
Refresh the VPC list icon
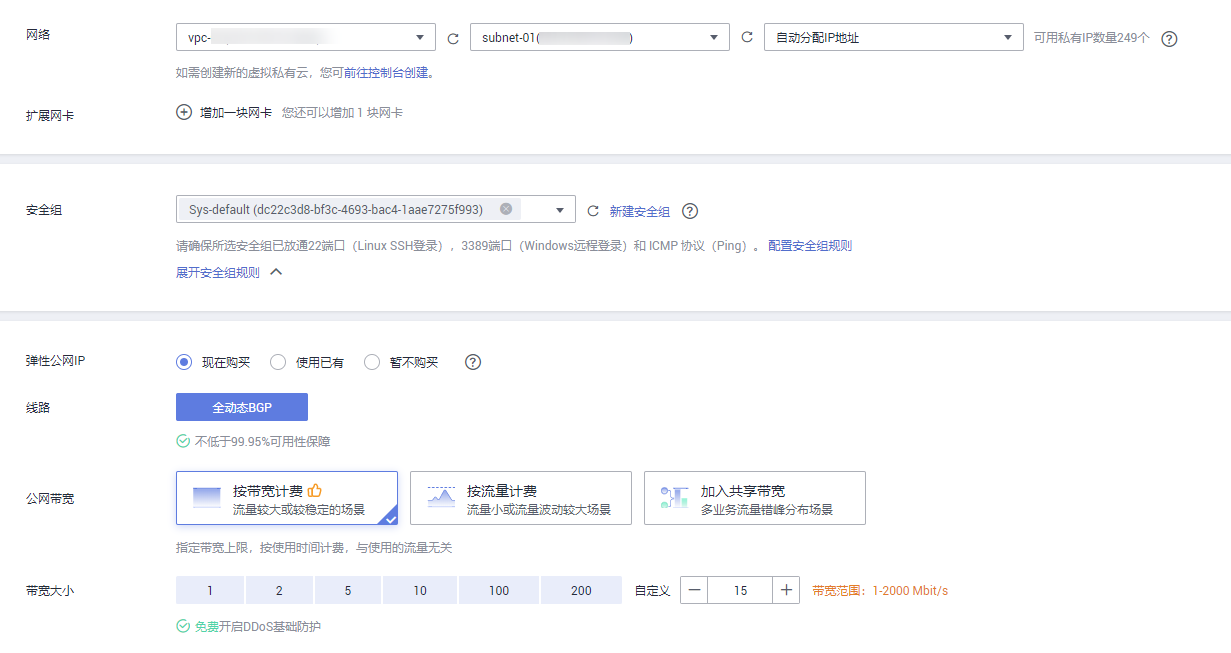(453, 38)
